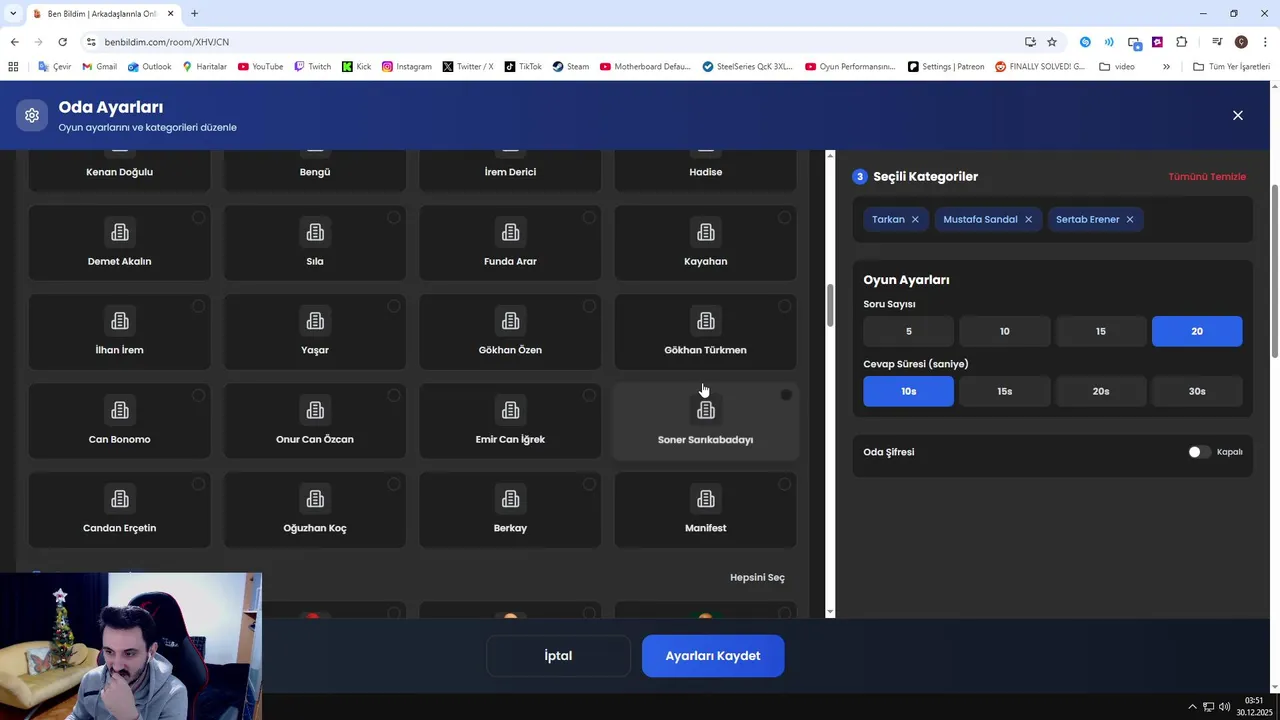Select the Emir Can İğrek category icon
Image resolution: width=1280 pixels, height=720 pixels.
point(510,410)
